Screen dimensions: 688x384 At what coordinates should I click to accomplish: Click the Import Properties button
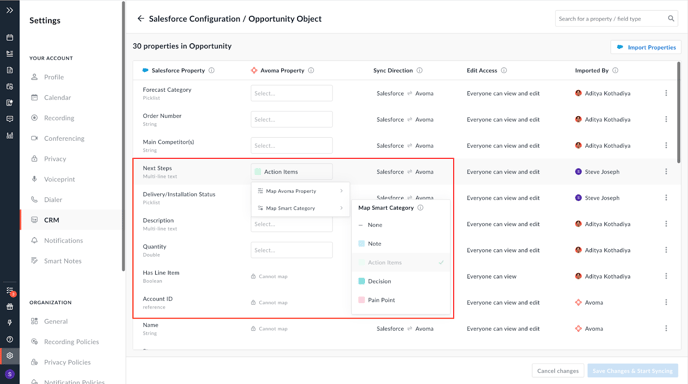[x=646, y=47]
